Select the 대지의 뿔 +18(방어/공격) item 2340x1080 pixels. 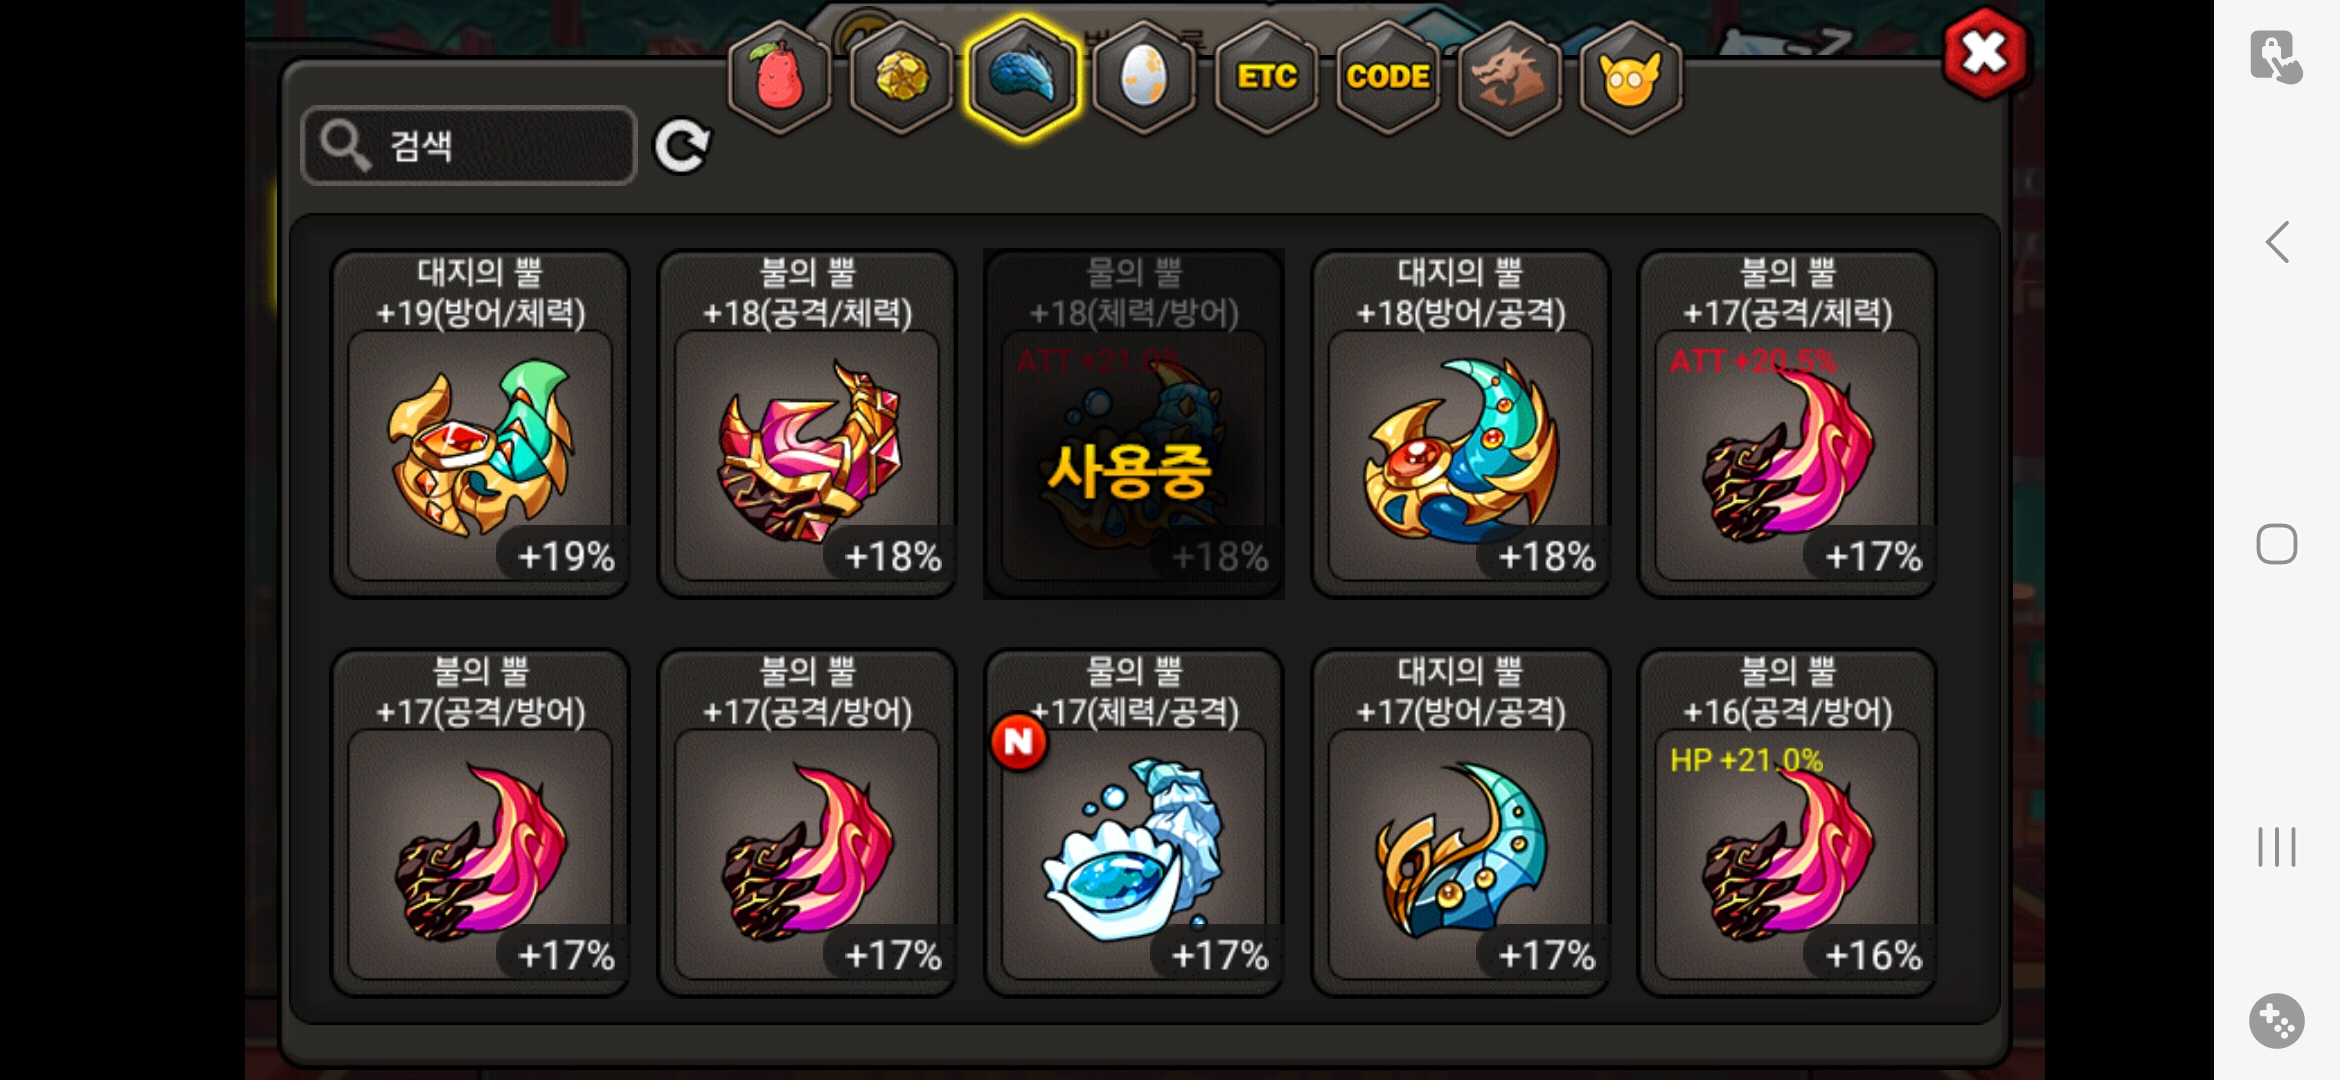[1461, 424]
